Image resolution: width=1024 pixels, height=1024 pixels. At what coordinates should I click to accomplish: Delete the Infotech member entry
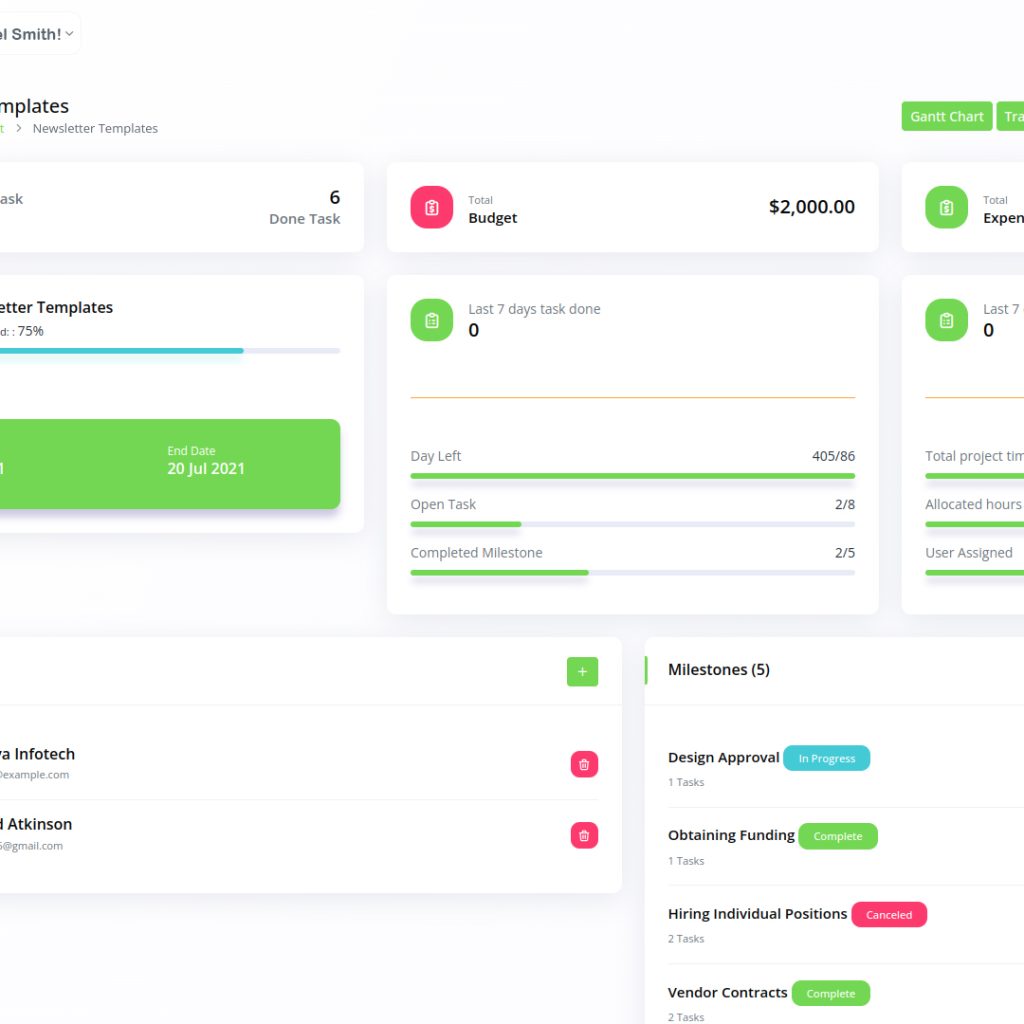click(x=584, y=764)
